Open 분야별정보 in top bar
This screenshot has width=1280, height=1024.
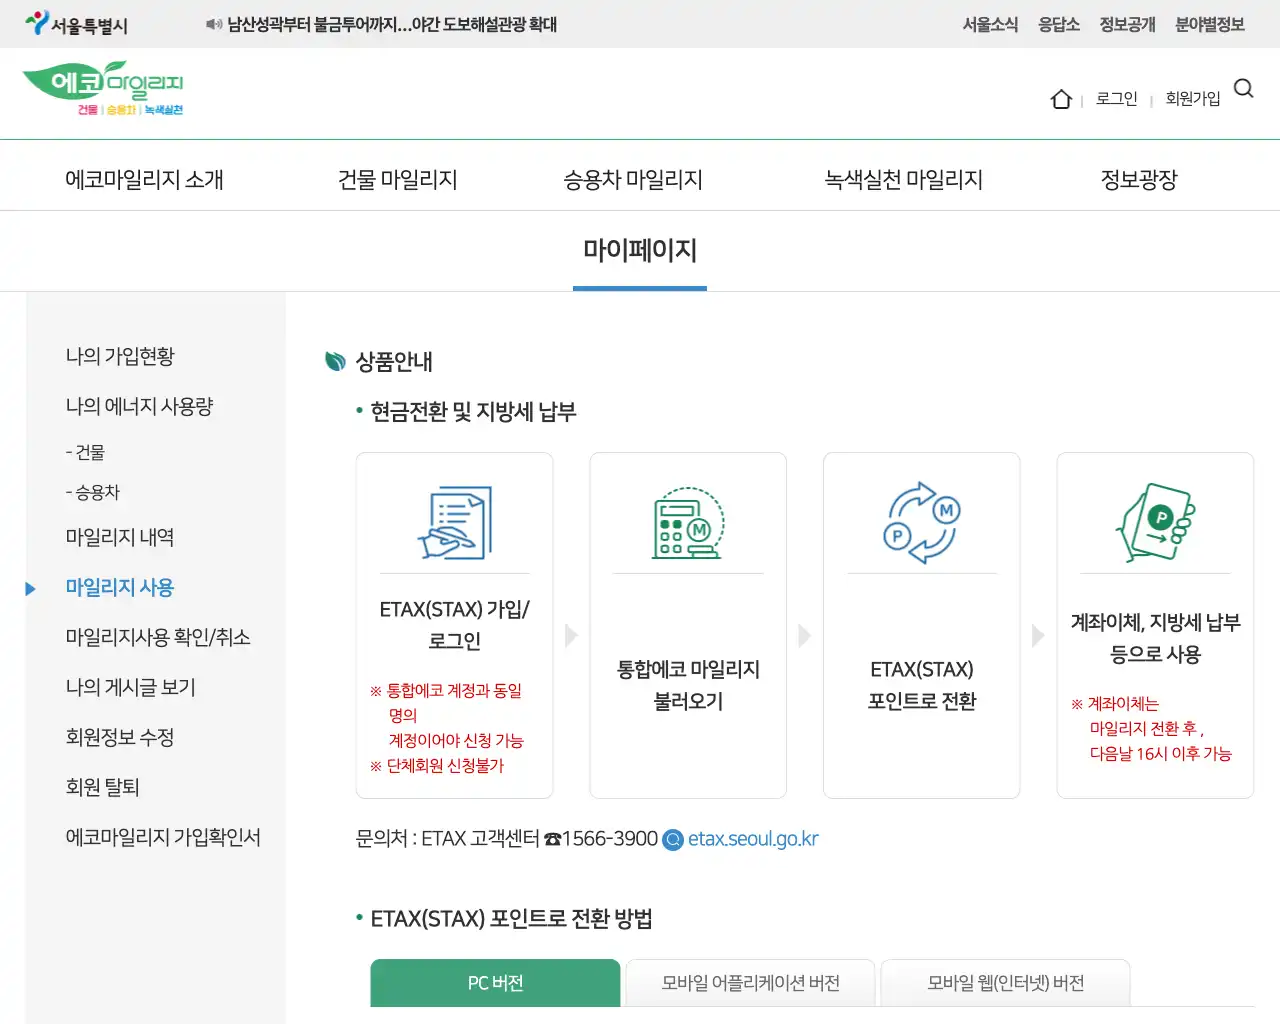1210,24
